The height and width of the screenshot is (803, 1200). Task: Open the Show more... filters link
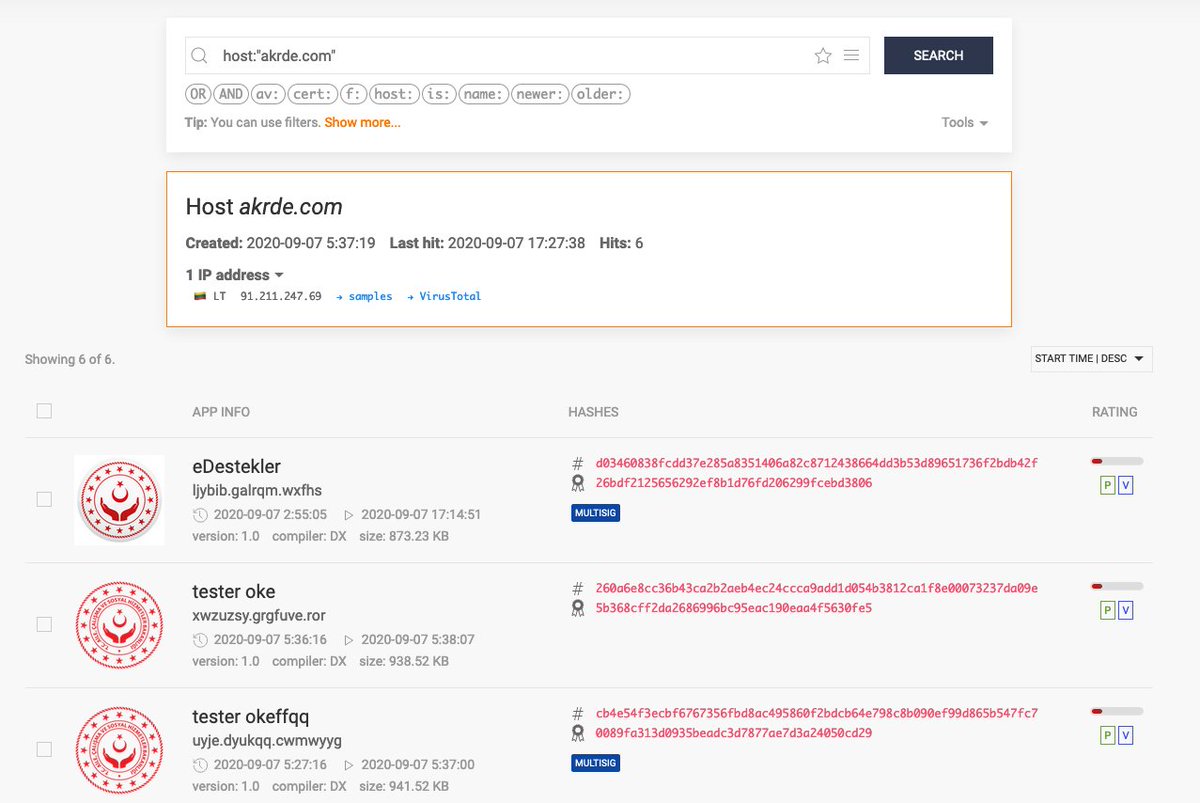(x=362, y=122)
